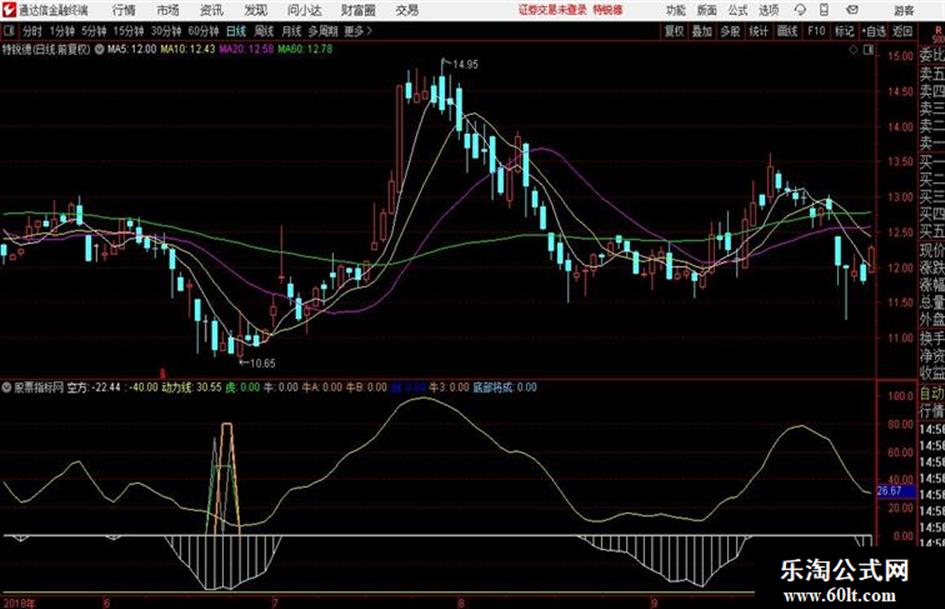The height and width of the screenshot is (609, 945).
Task: Click the 动力线: 30.55 indicator value
Action: coord(191,387)
